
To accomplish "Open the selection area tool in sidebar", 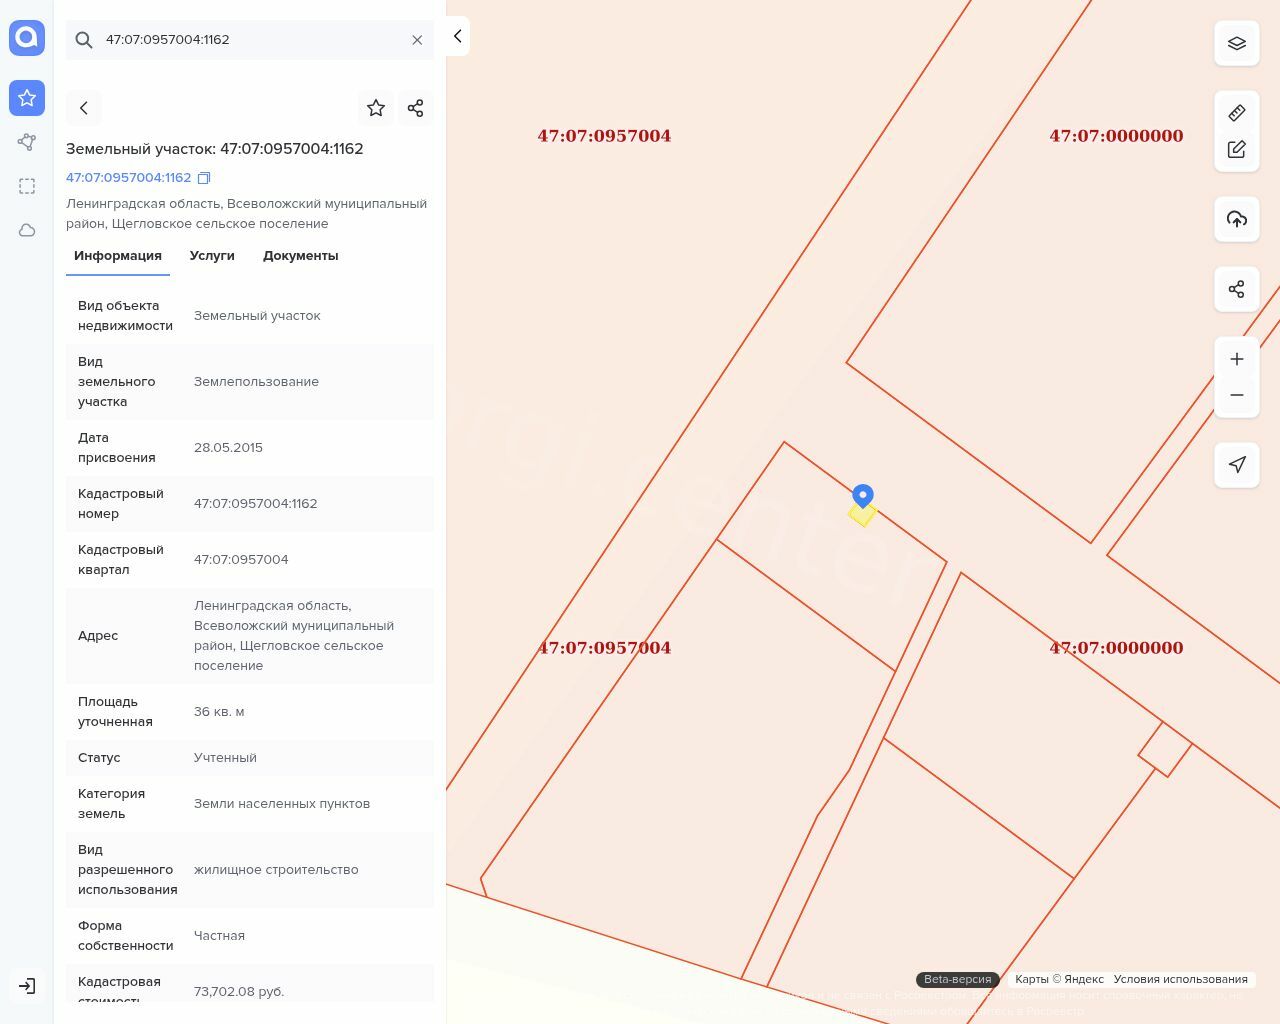I will point(27,186).
